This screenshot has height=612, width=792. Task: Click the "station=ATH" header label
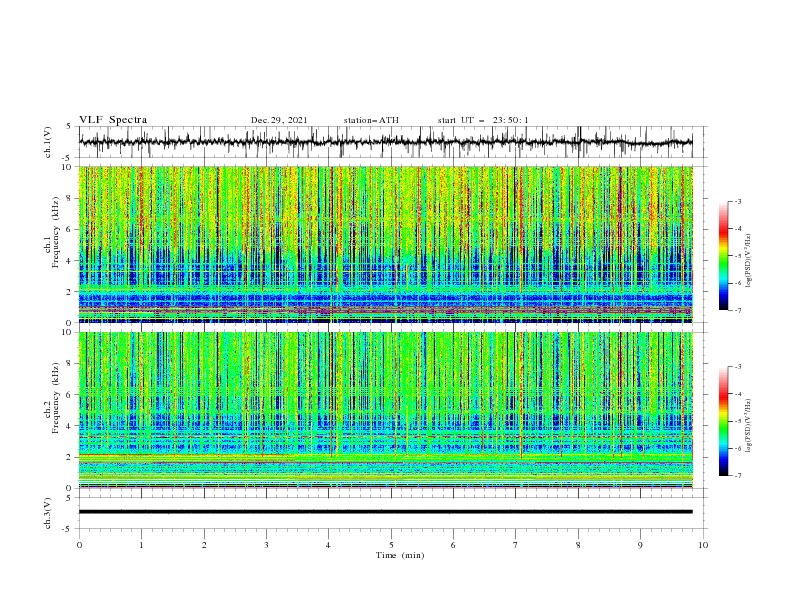[x=371, y=120]
